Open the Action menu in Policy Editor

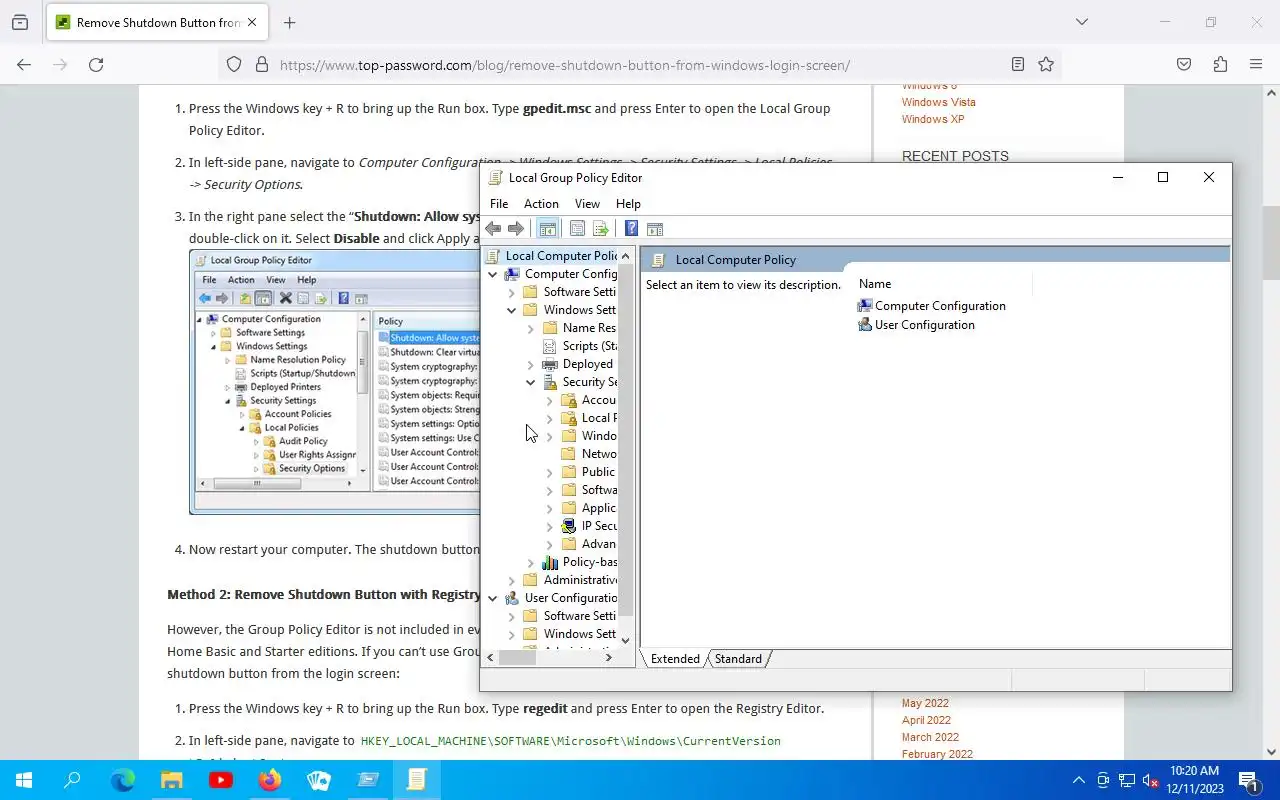541,203
